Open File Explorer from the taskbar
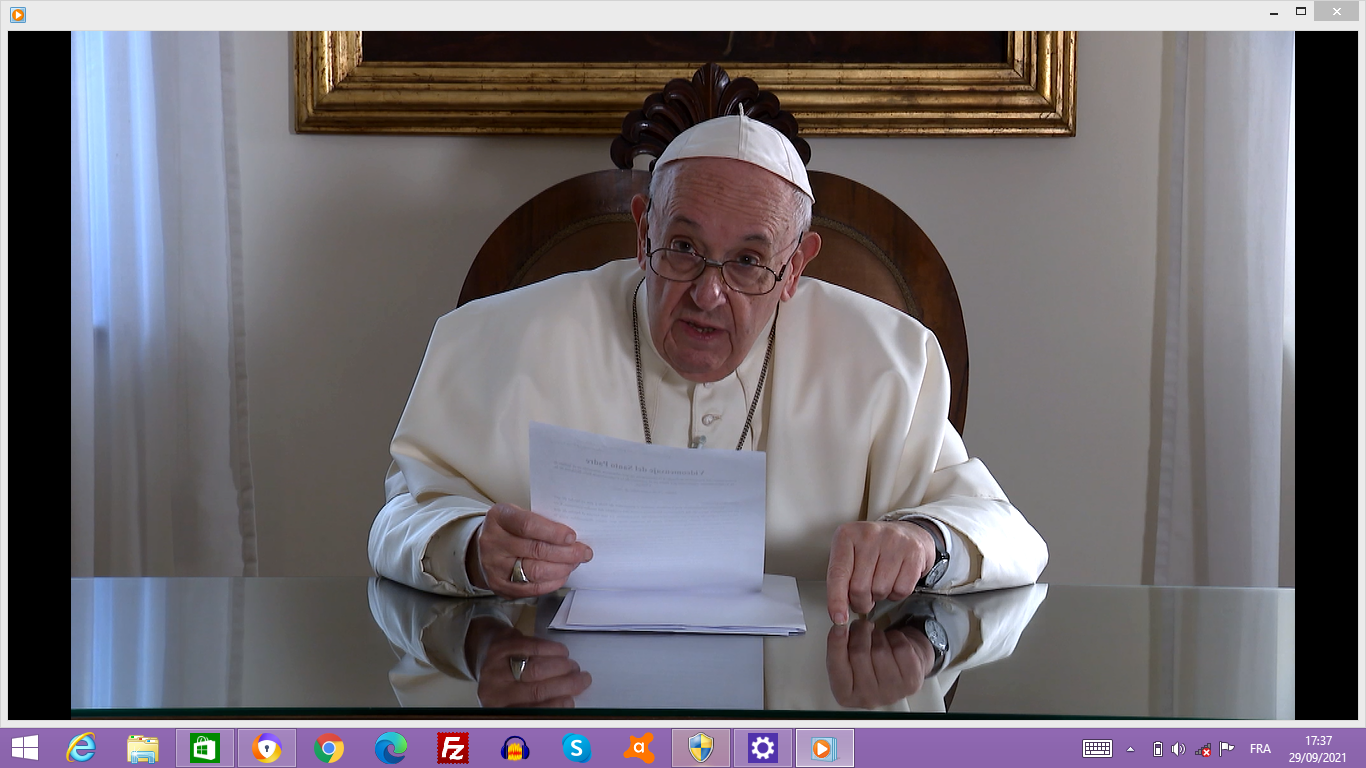1366x768 pixels. coord(143,748)
